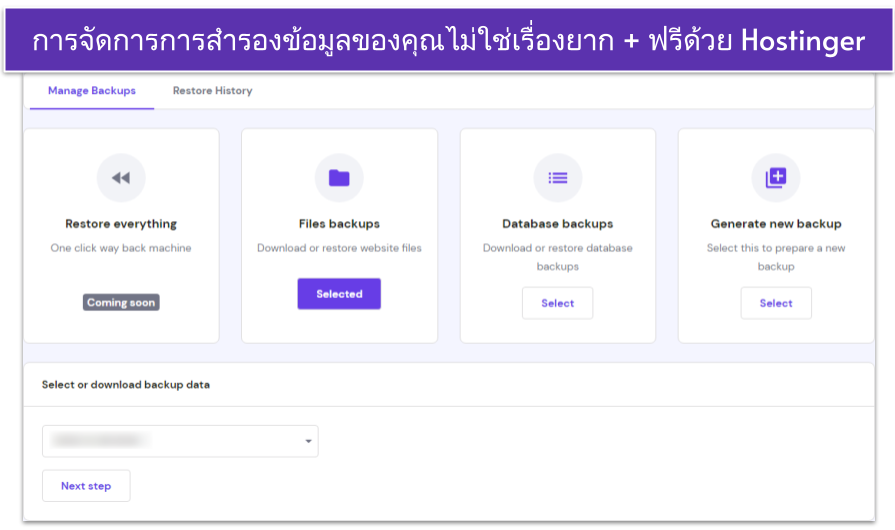Switch to the Manage Backups tab

92,91
